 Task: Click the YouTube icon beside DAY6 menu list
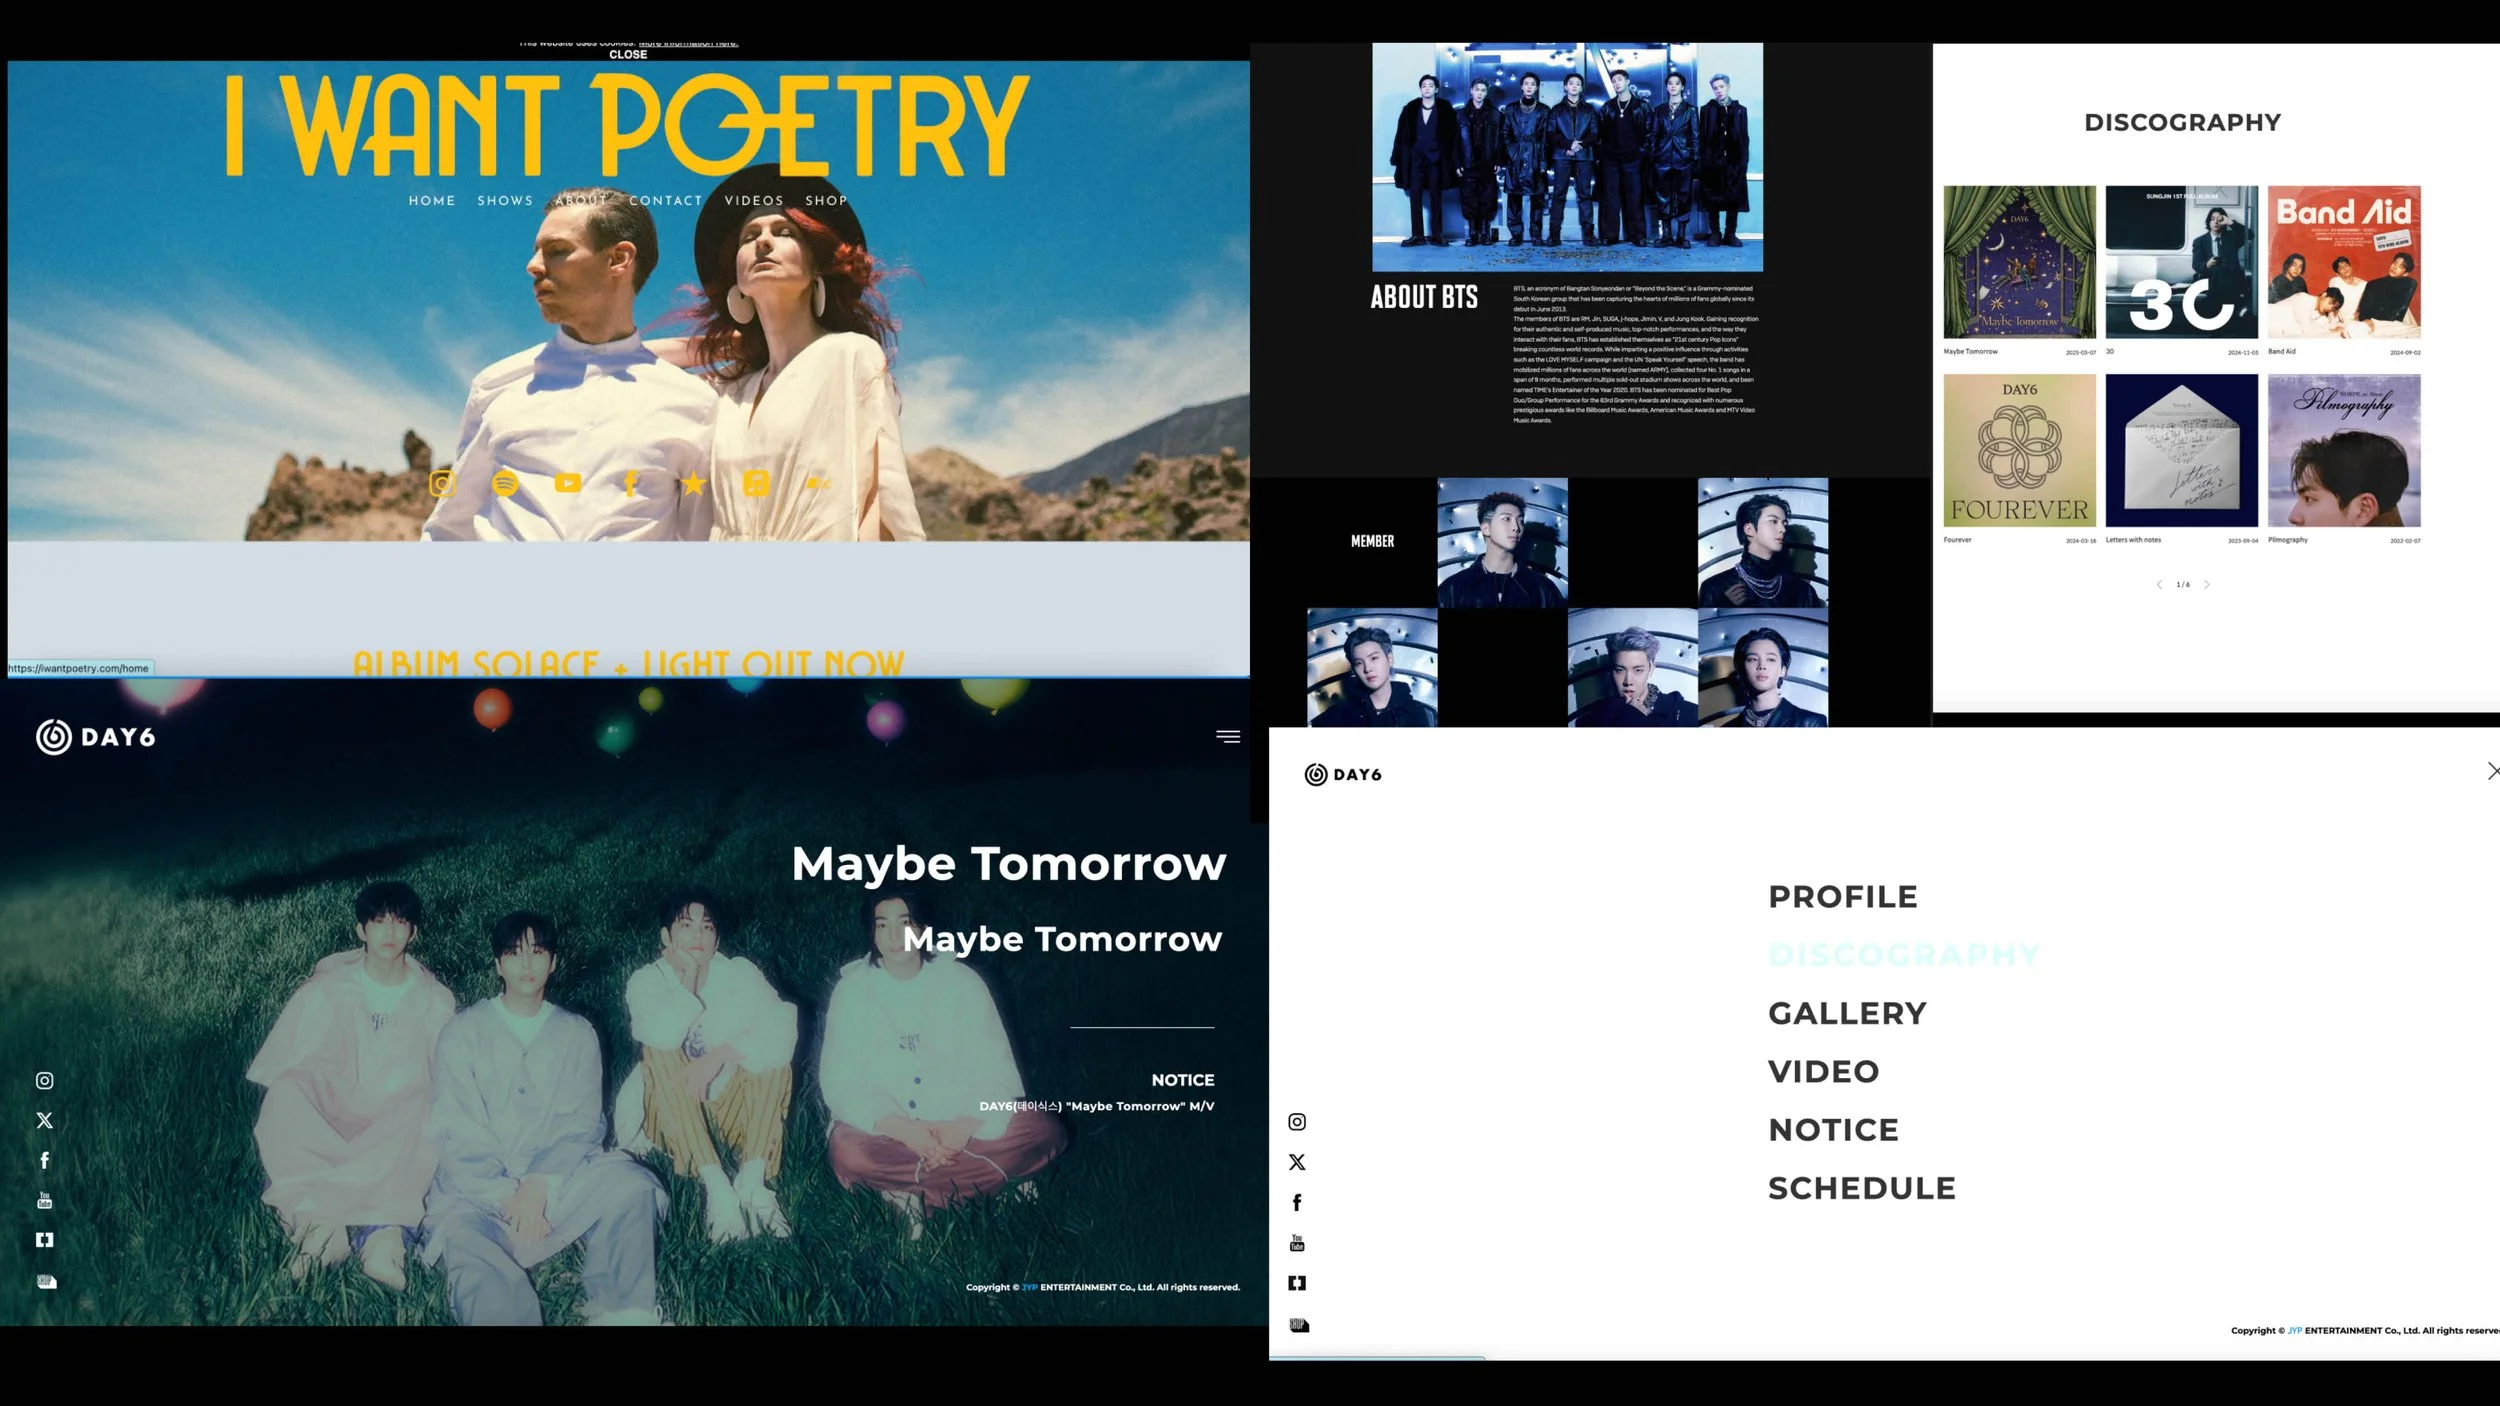click(x=1297, y=1243)
